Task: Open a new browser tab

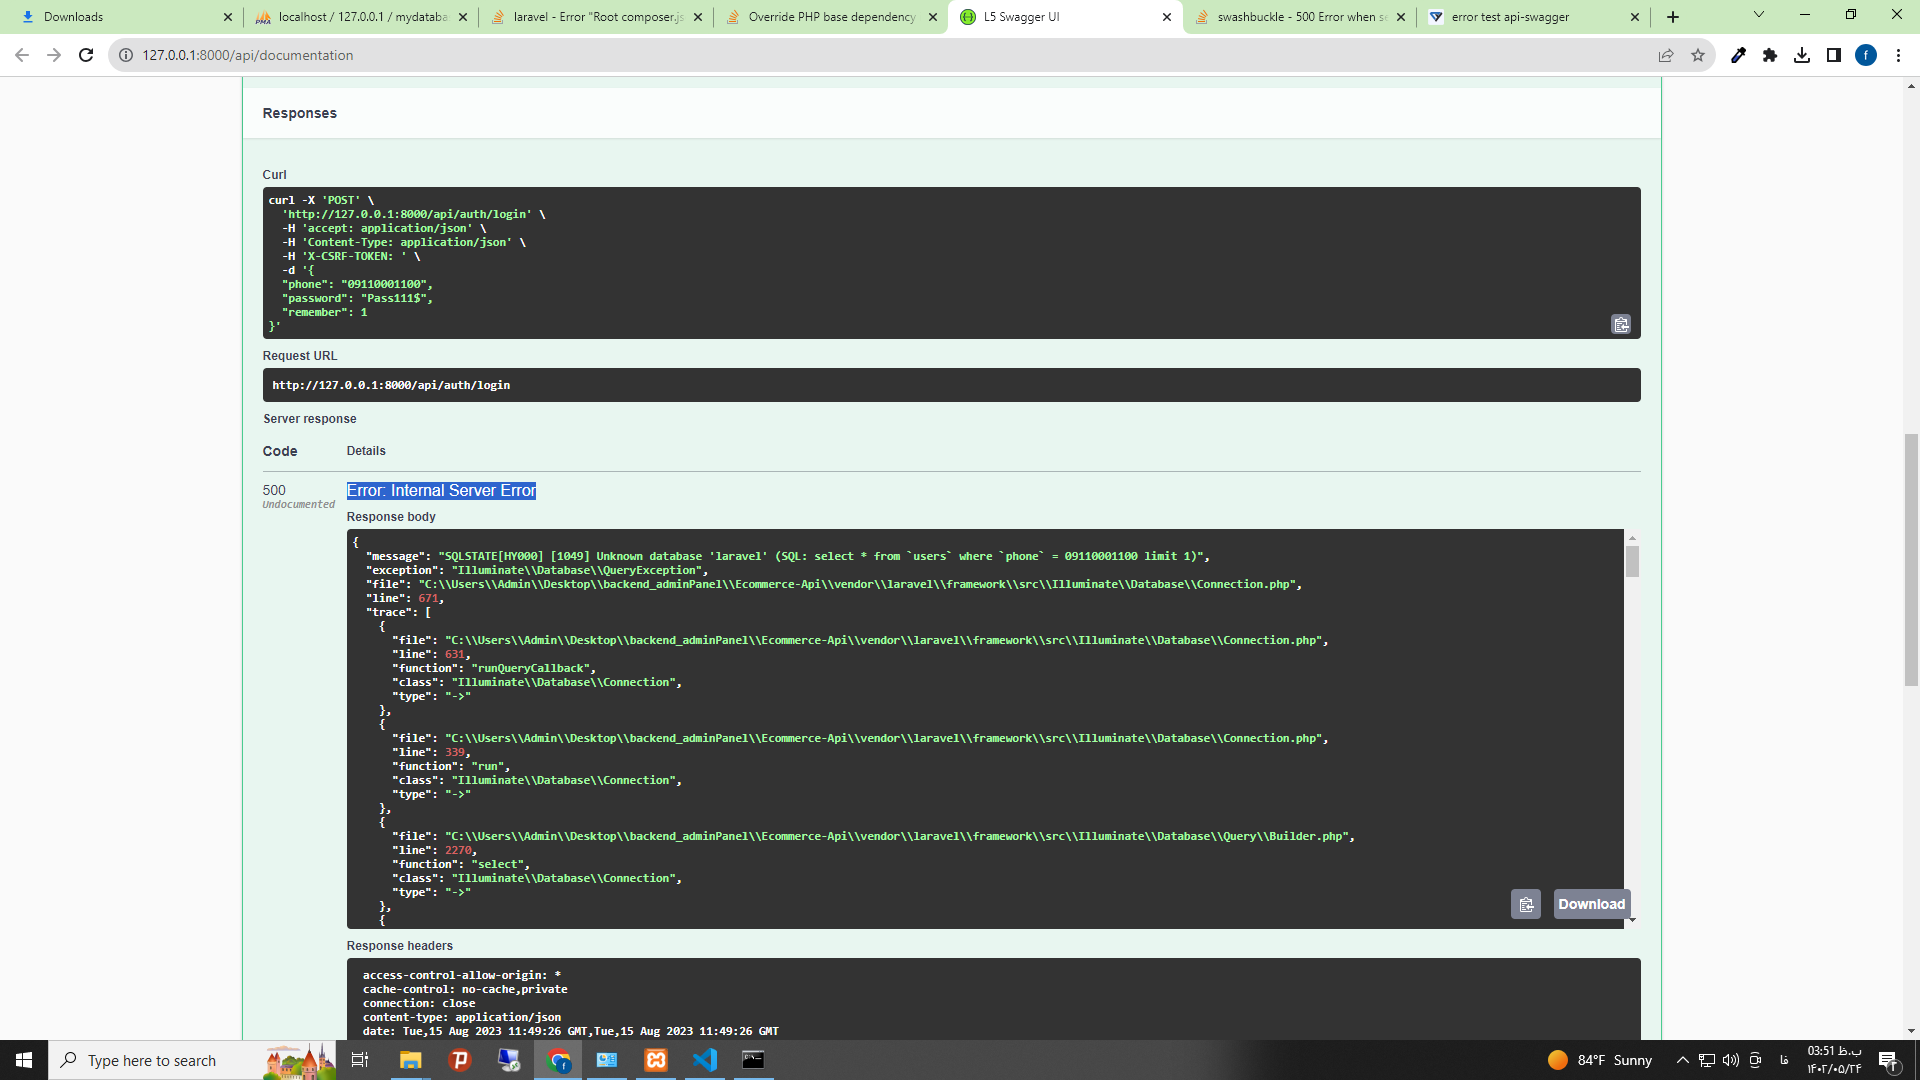Action: [x=1673, y=17]
